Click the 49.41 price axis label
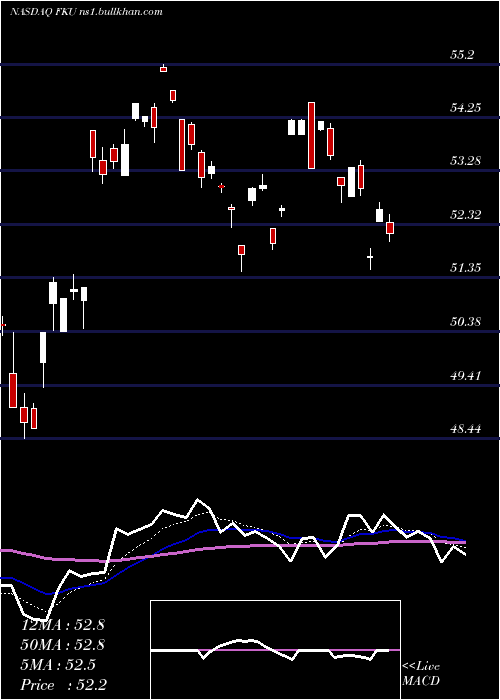 click(x=465, y=375)
